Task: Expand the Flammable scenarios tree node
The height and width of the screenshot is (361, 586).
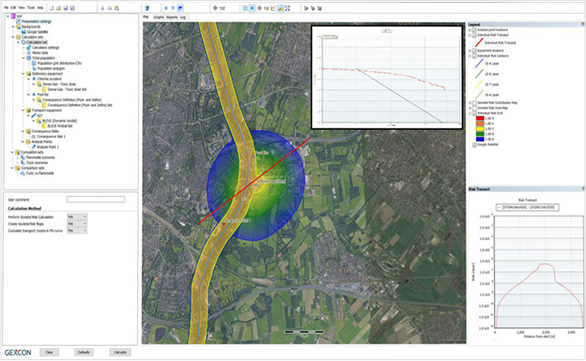Action: [x=18, y=157]
